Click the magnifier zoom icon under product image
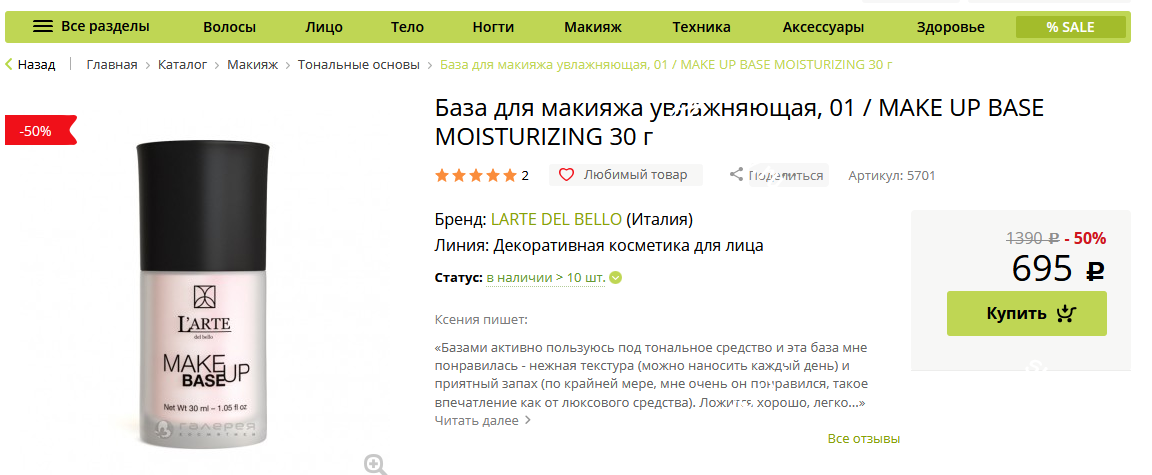The image size is (1152, 475). (x=375, y=464)
